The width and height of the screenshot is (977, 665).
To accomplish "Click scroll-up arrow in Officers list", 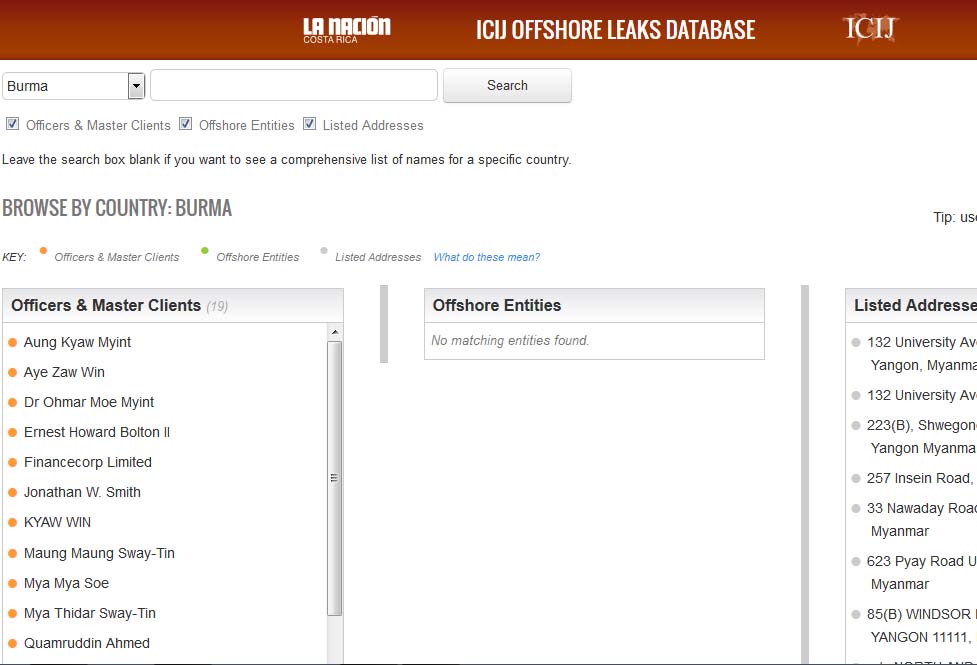I will tap(335, 332).
